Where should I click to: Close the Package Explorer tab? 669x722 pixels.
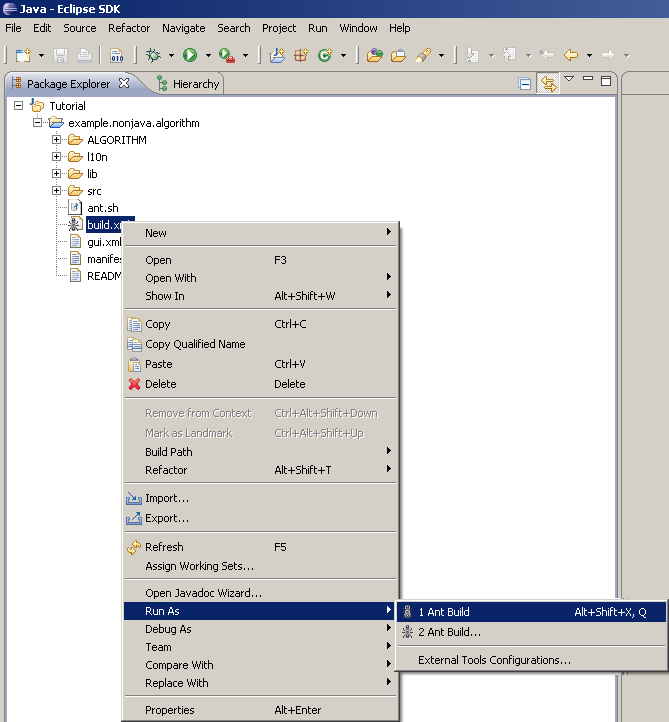(x=124, y=83)
